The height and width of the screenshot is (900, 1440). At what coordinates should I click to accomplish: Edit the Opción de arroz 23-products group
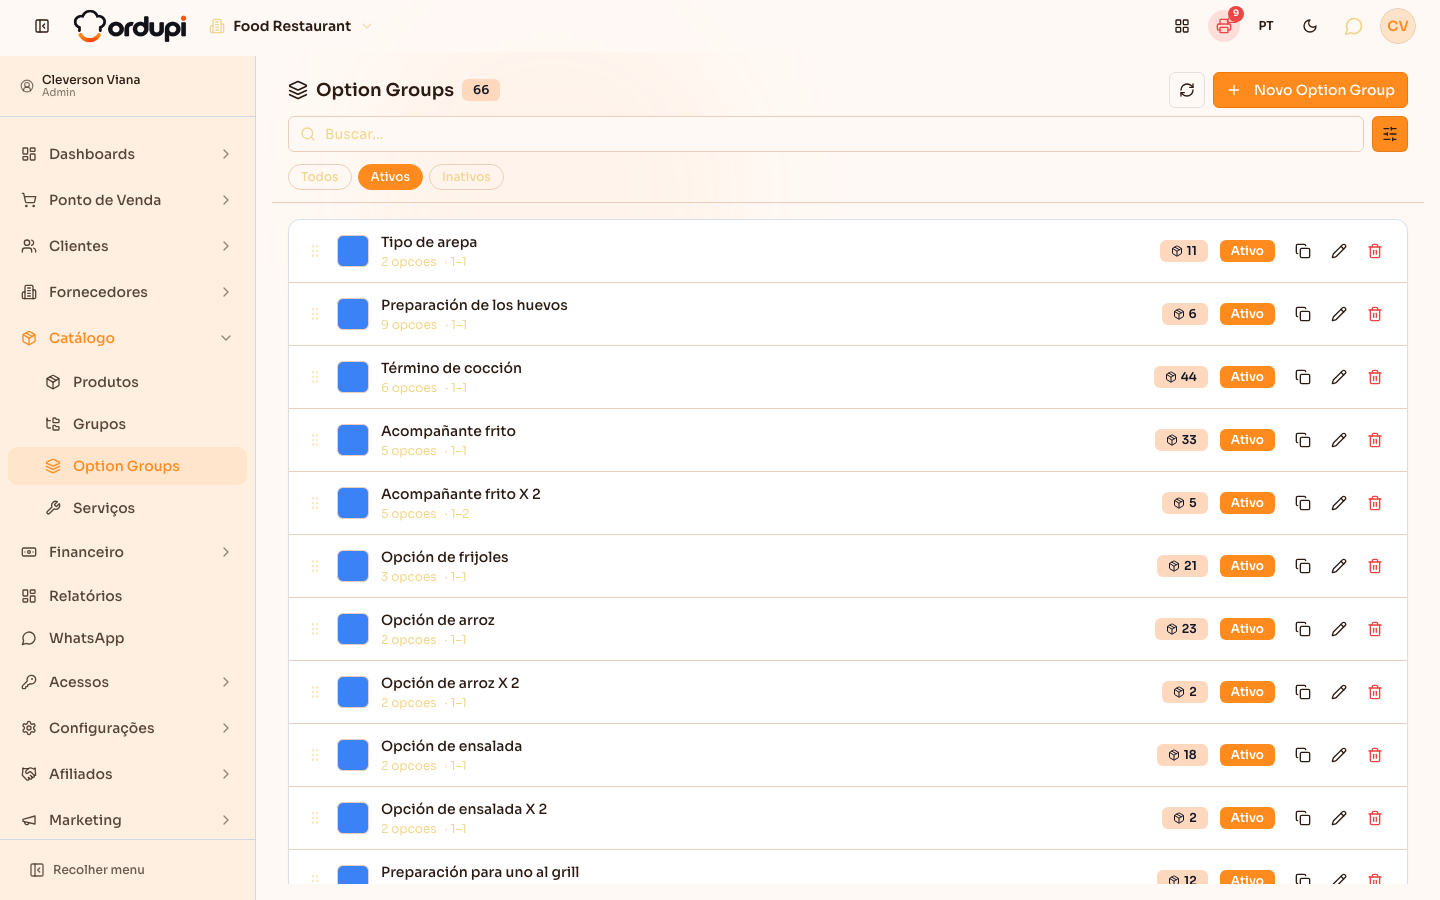(1339, 629)
